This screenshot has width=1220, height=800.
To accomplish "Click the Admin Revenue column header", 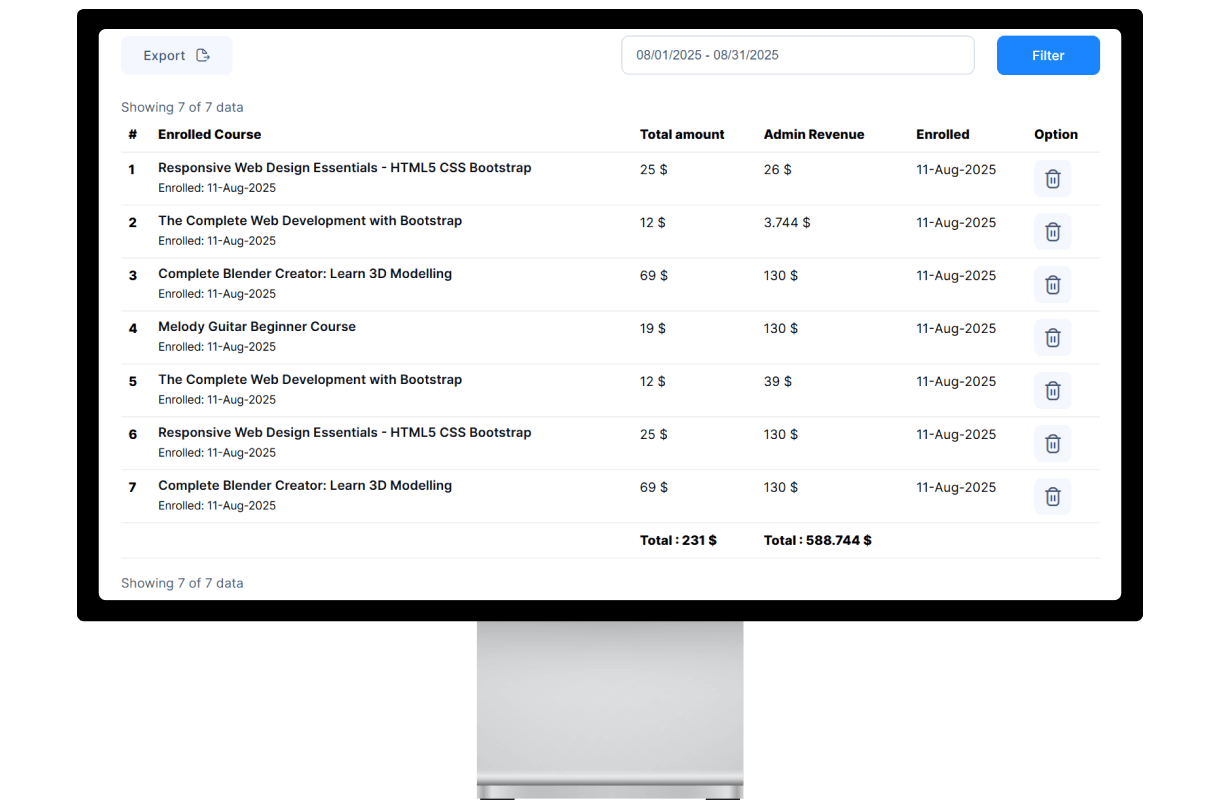I will coord(813,134).
